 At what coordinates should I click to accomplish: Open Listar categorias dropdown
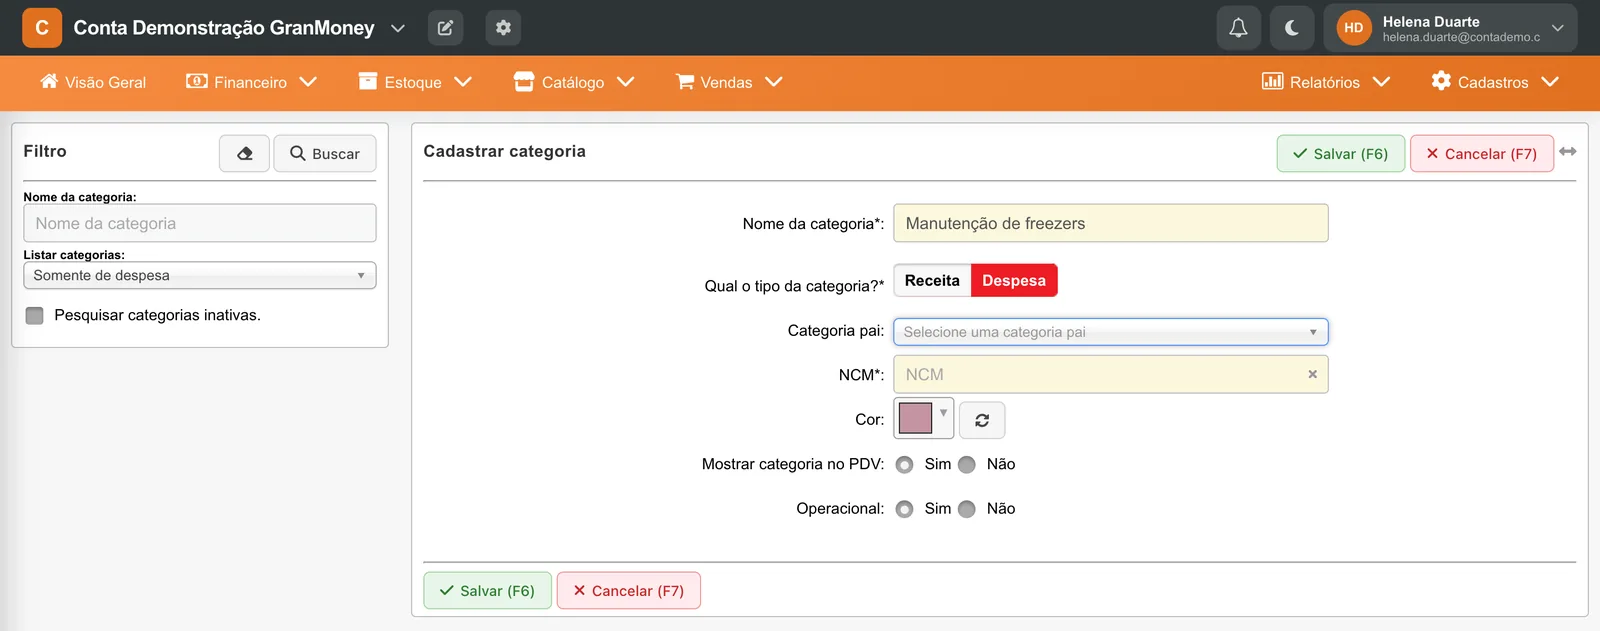(x=200, y=275)
